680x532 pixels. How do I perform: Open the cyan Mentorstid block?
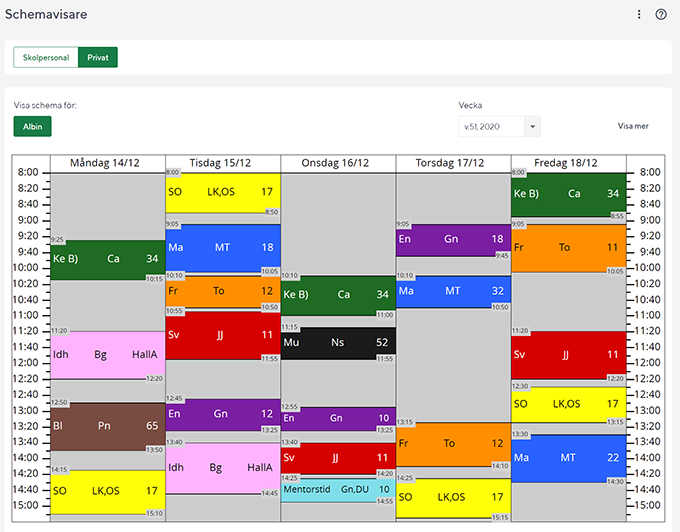(x=338, y=489)
